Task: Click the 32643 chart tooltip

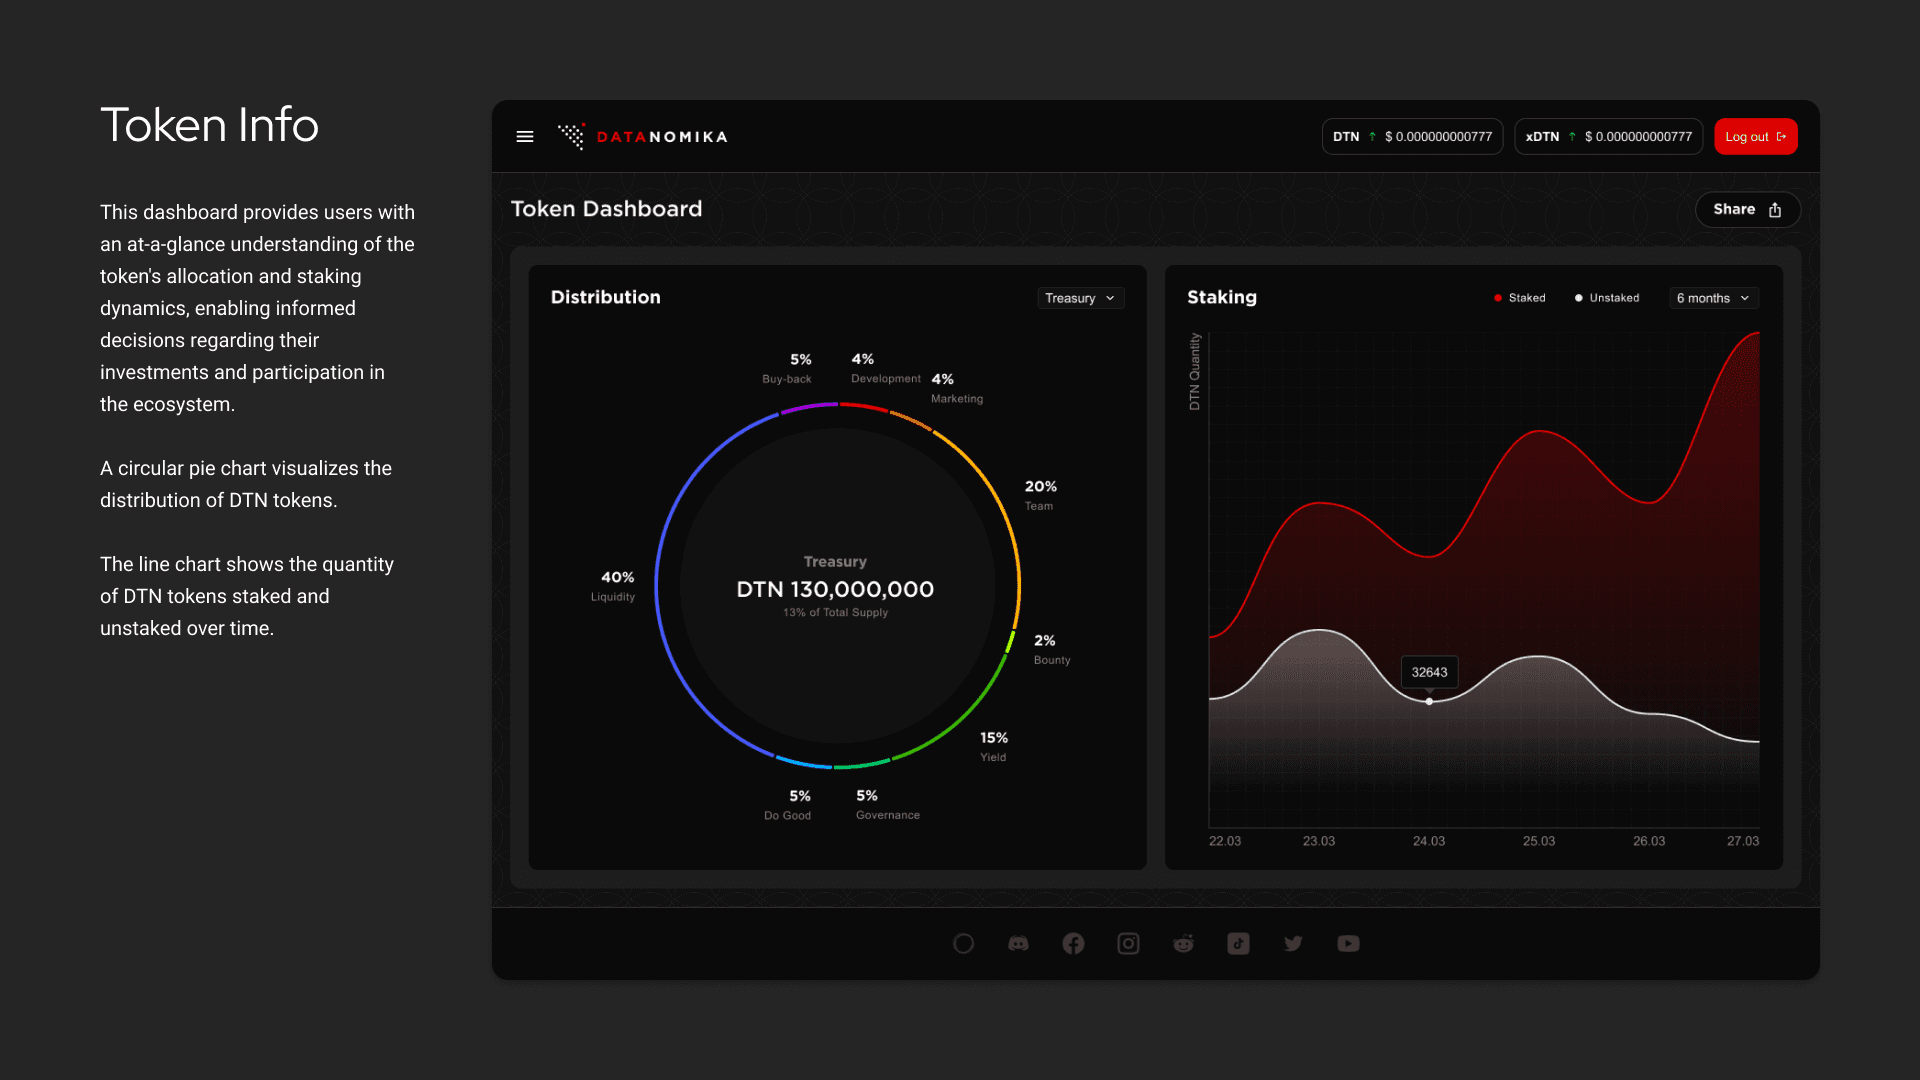Action: click(1429, 672)
